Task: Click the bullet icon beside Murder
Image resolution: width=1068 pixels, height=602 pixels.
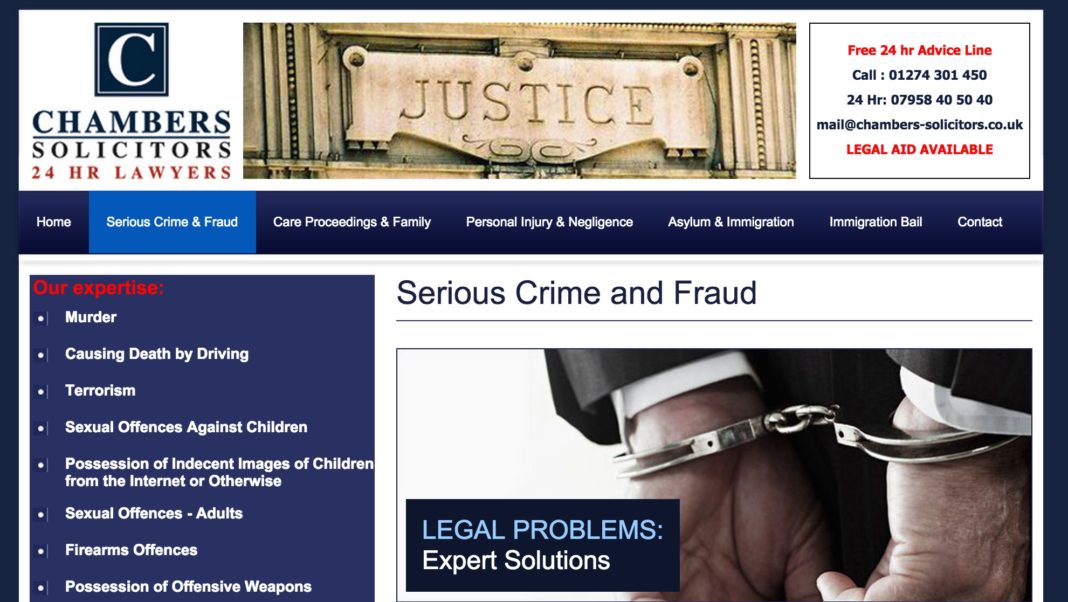Action: 42,318
